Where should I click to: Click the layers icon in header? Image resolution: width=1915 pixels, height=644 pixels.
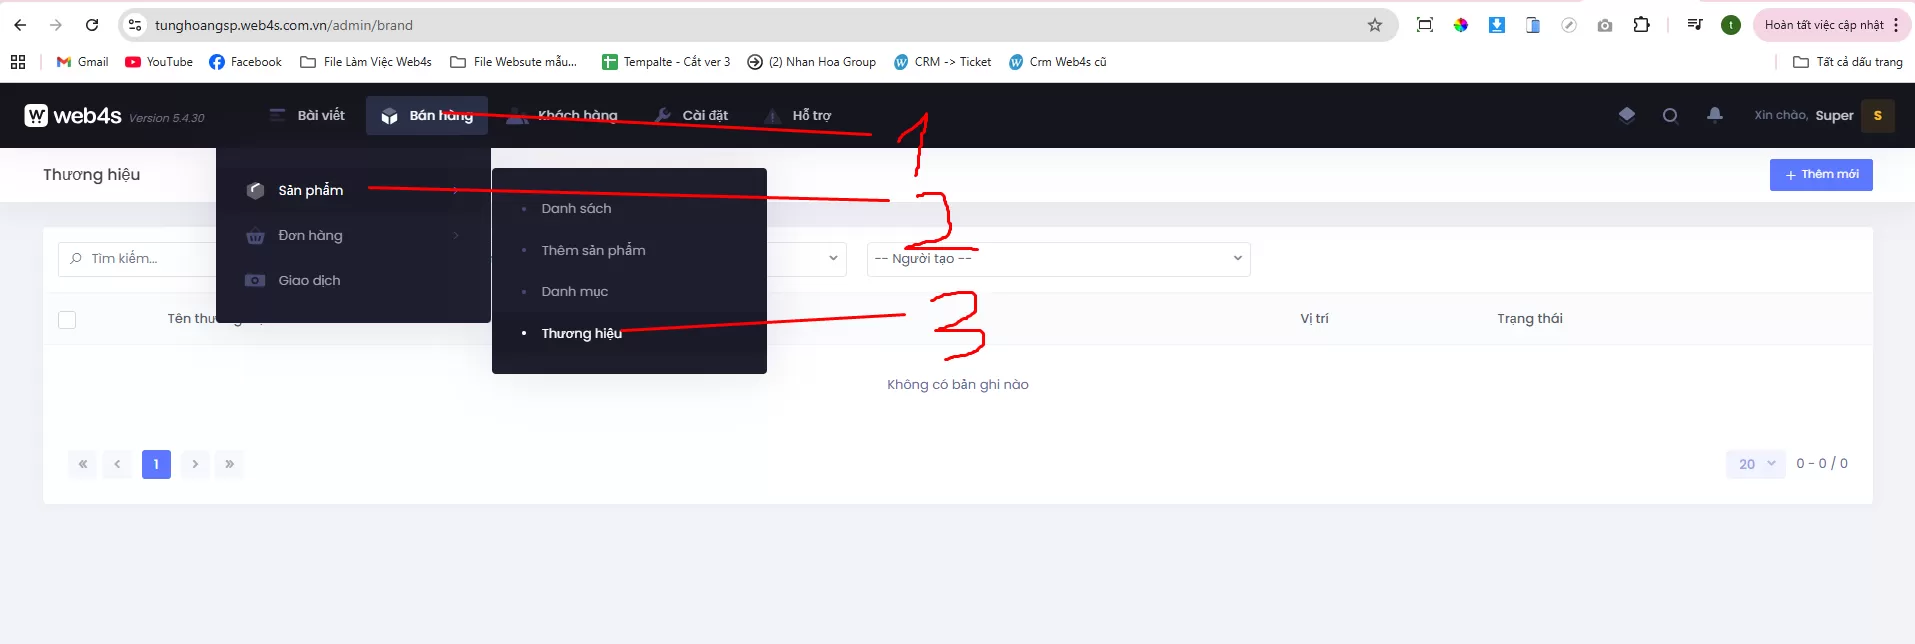tap(1627, 115)
